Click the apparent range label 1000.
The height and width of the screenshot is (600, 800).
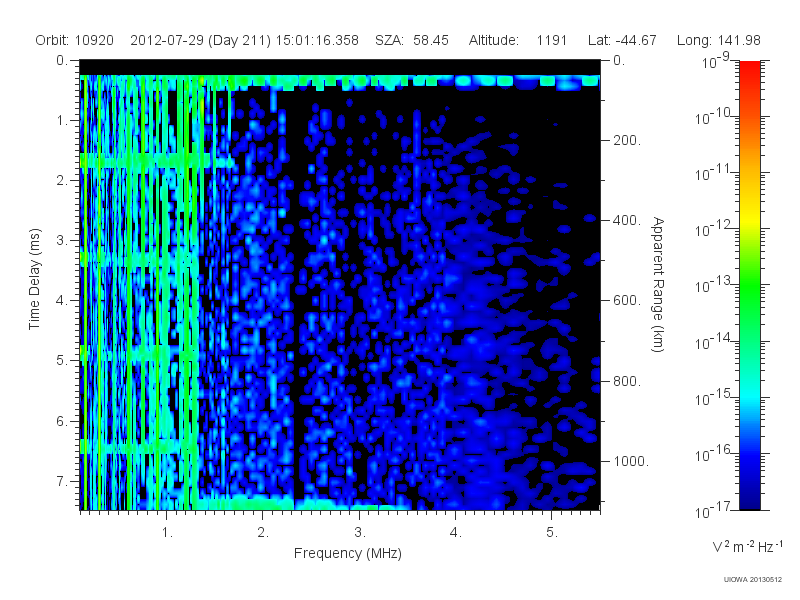pyautogui.click(x=631, y=461)
